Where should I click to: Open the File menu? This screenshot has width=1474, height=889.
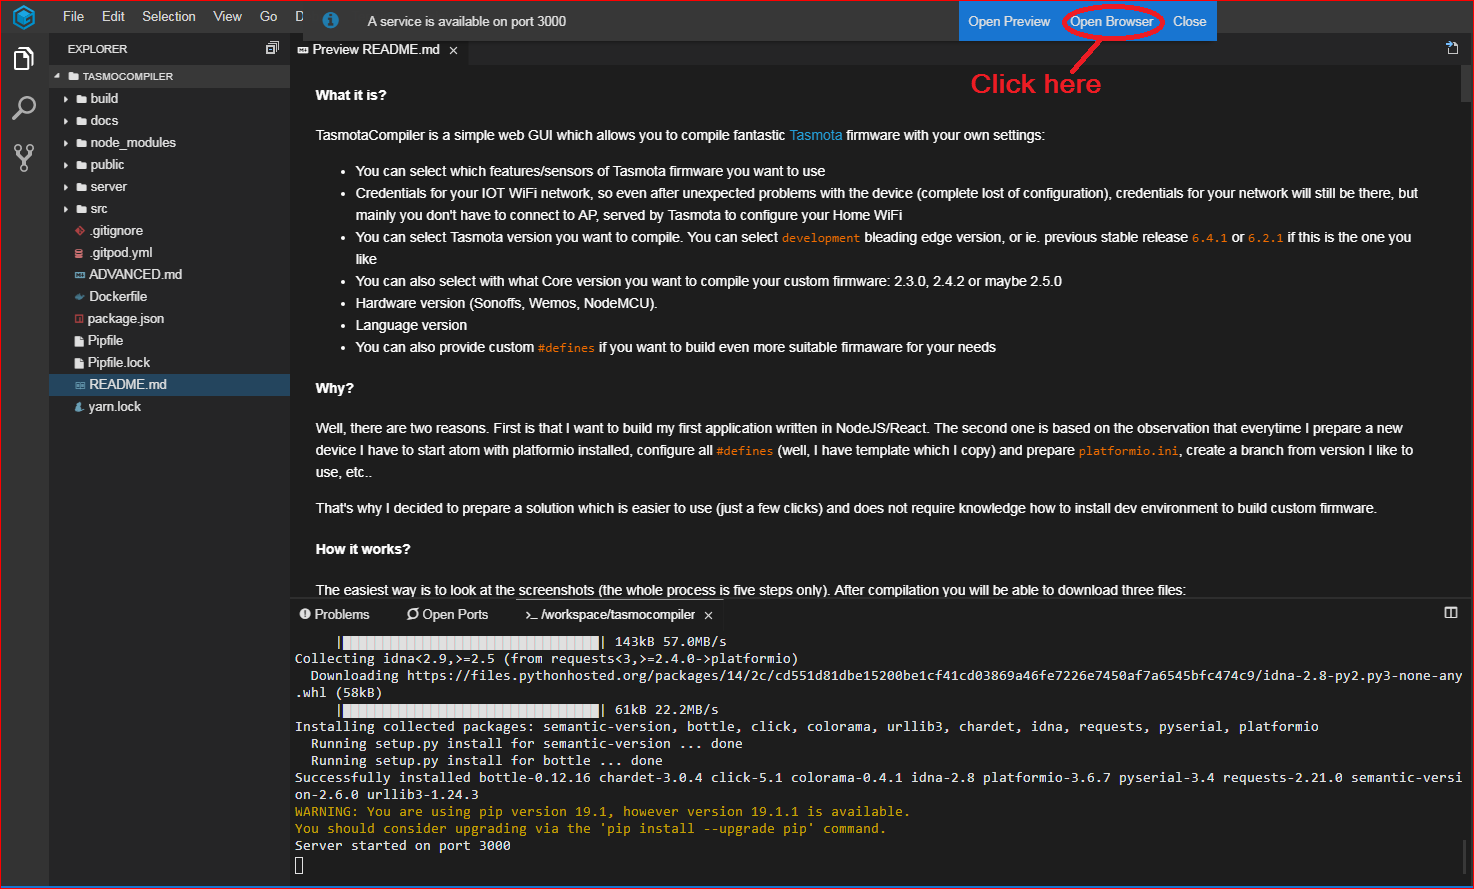coord(73,16)
